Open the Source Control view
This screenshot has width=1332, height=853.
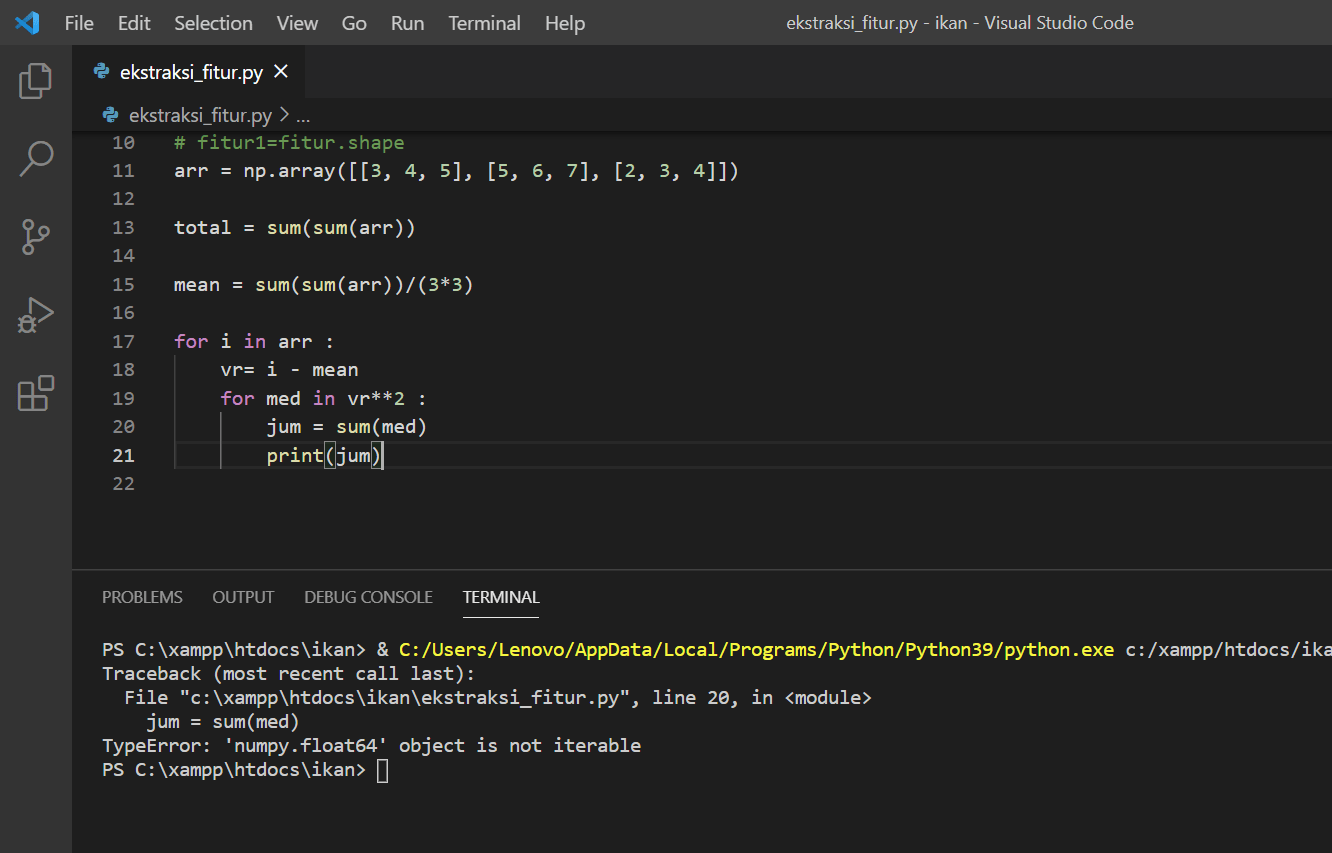coord(35,237)
